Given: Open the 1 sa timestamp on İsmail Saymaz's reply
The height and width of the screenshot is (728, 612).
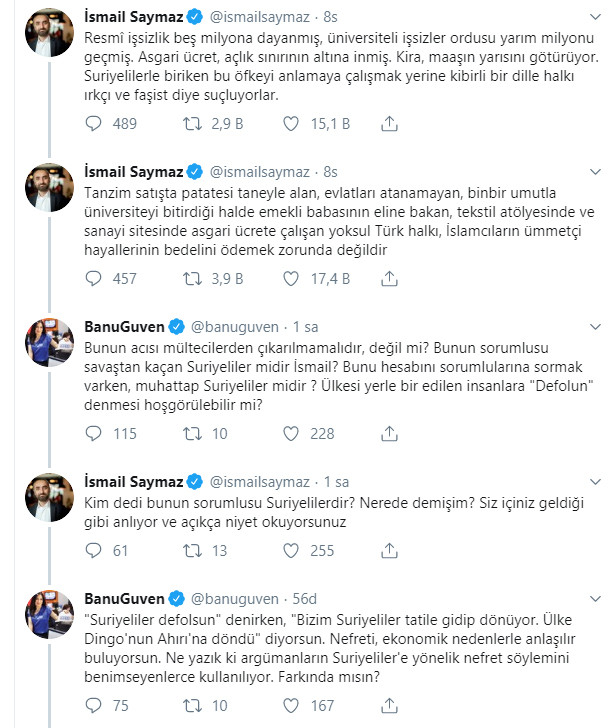Looking at the screenshot, I should (x=336, y=482).
